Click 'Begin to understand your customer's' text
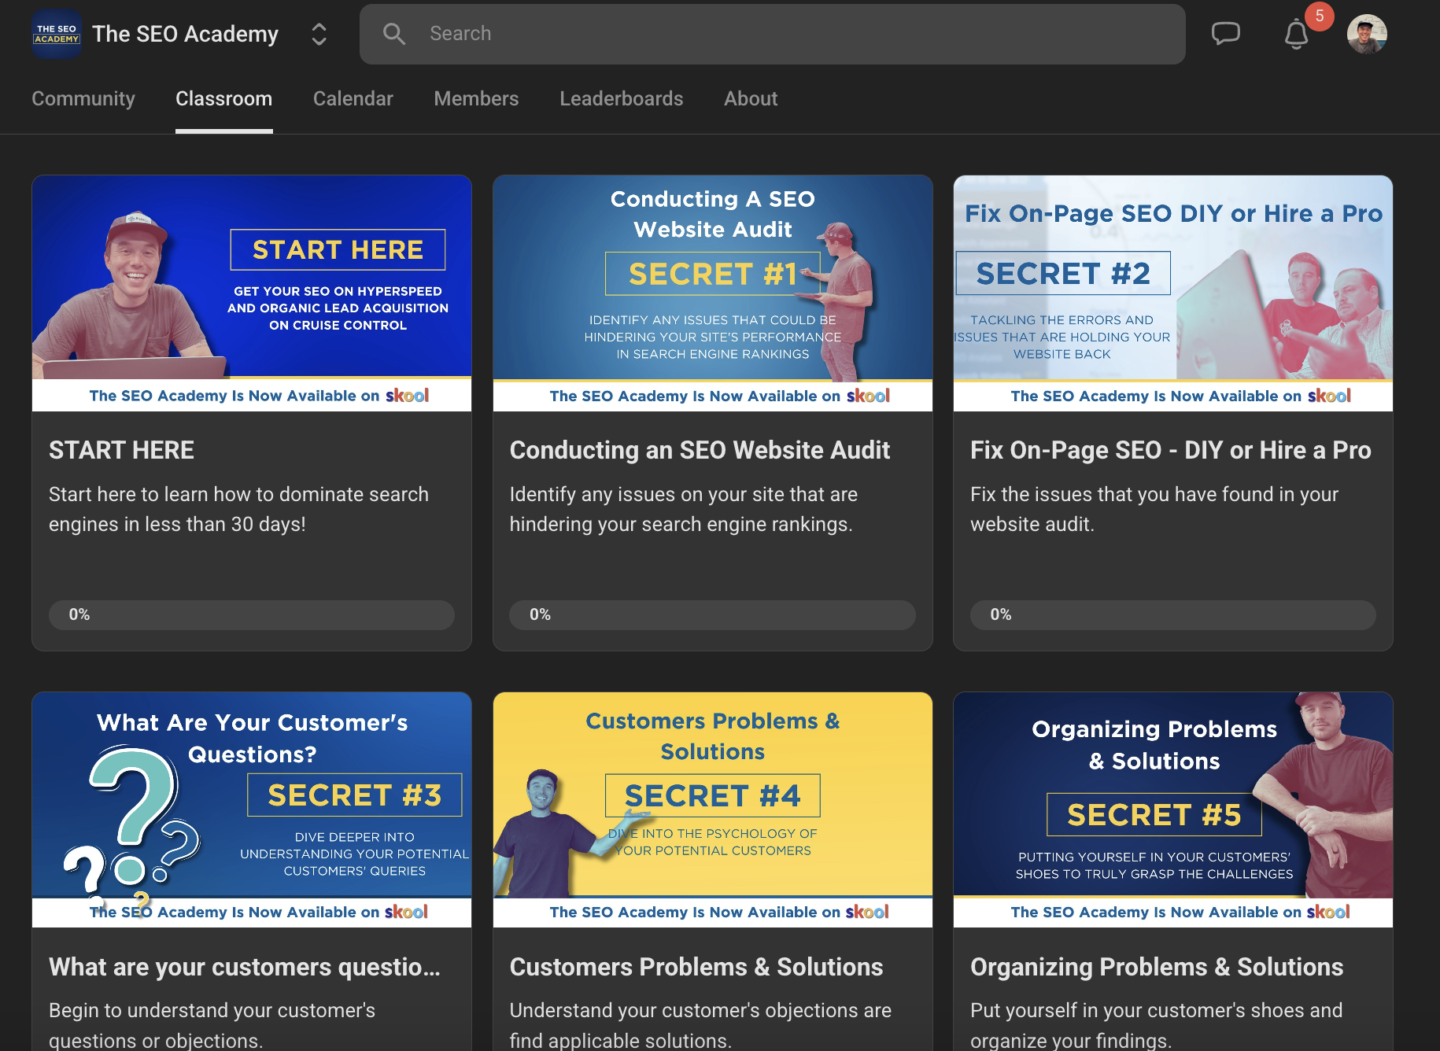 [212, 1025]
